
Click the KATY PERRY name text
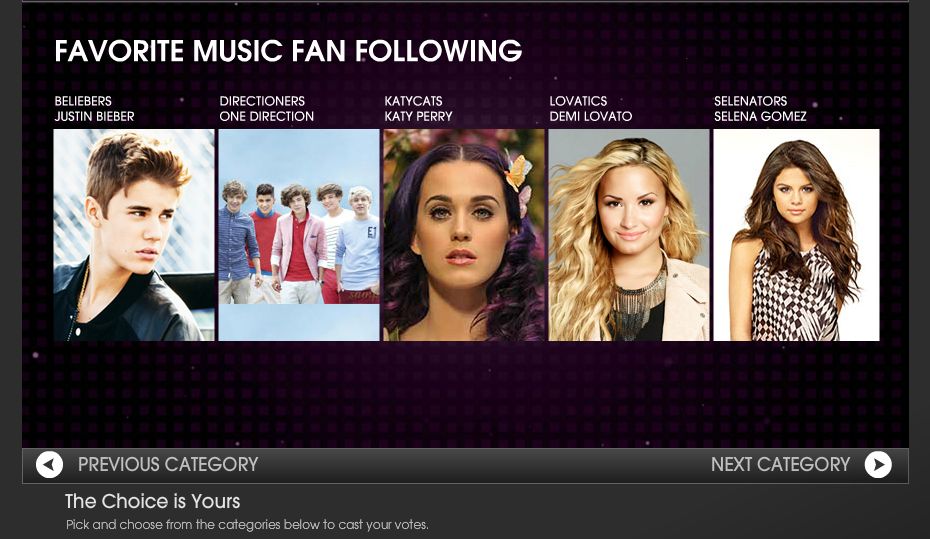click(418, 116)
